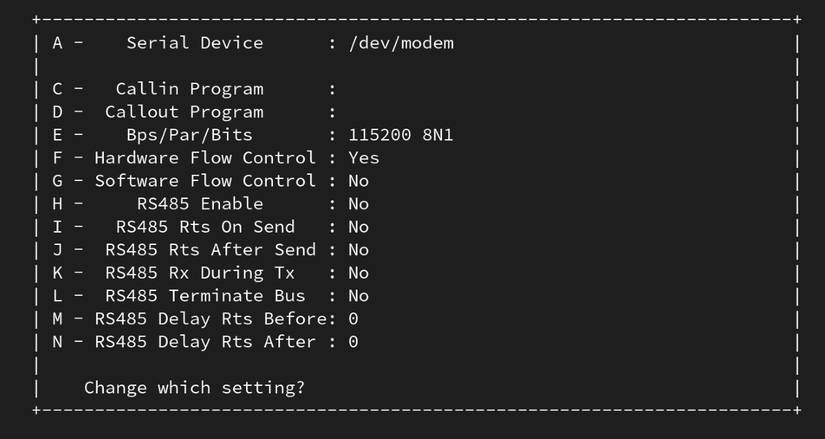Select the Callin Program menu entry
This screenshot has width=825, height=439.
[189, 89]
